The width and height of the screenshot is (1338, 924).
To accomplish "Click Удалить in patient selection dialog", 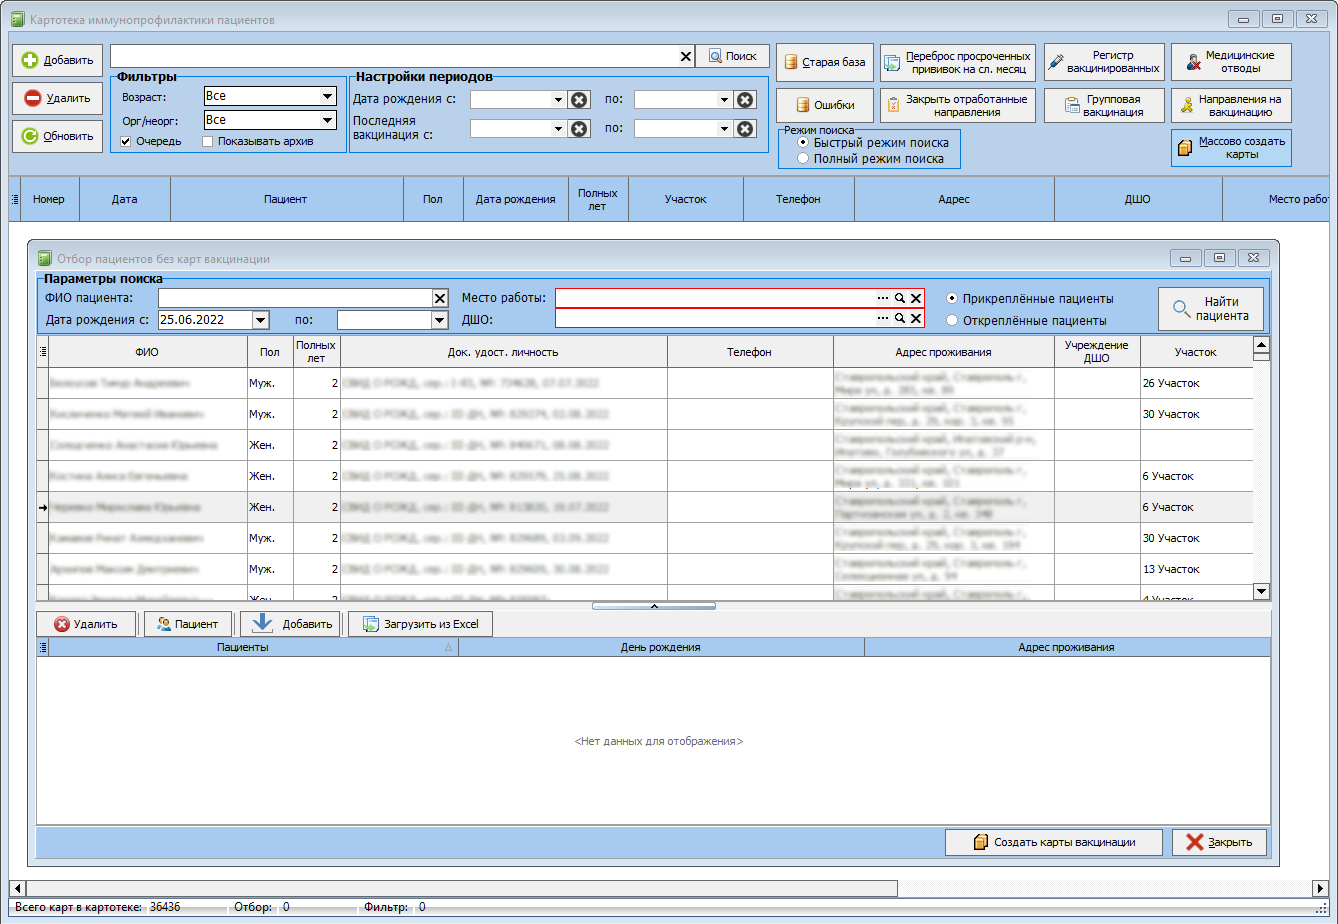I will 86,624.
